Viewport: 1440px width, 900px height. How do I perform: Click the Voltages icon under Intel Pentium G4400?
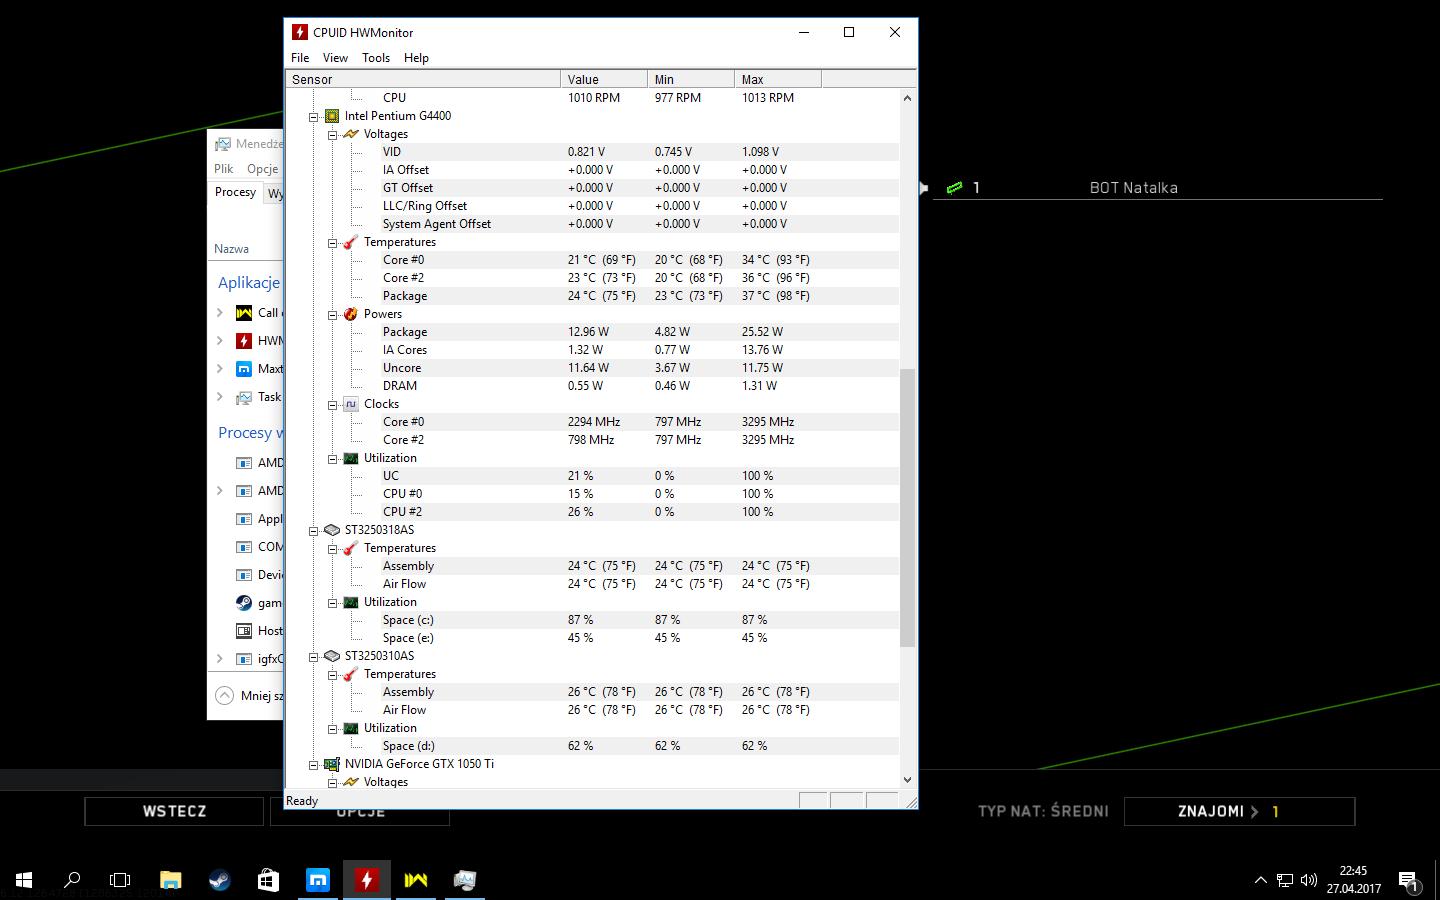pos(351,134)
